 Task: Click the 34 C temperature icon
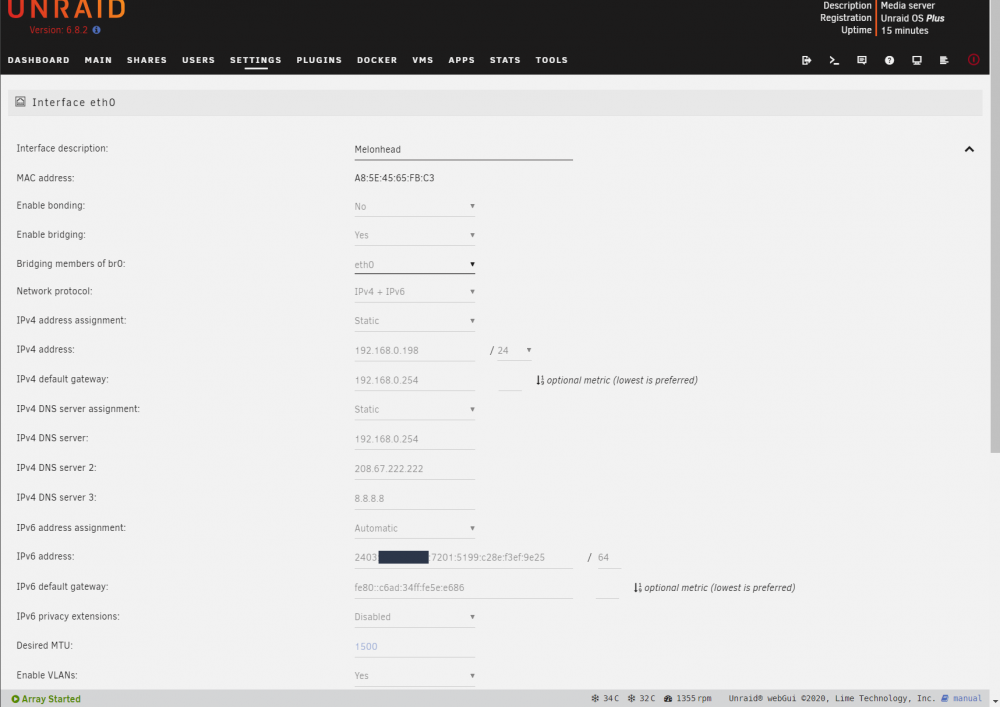595,698
